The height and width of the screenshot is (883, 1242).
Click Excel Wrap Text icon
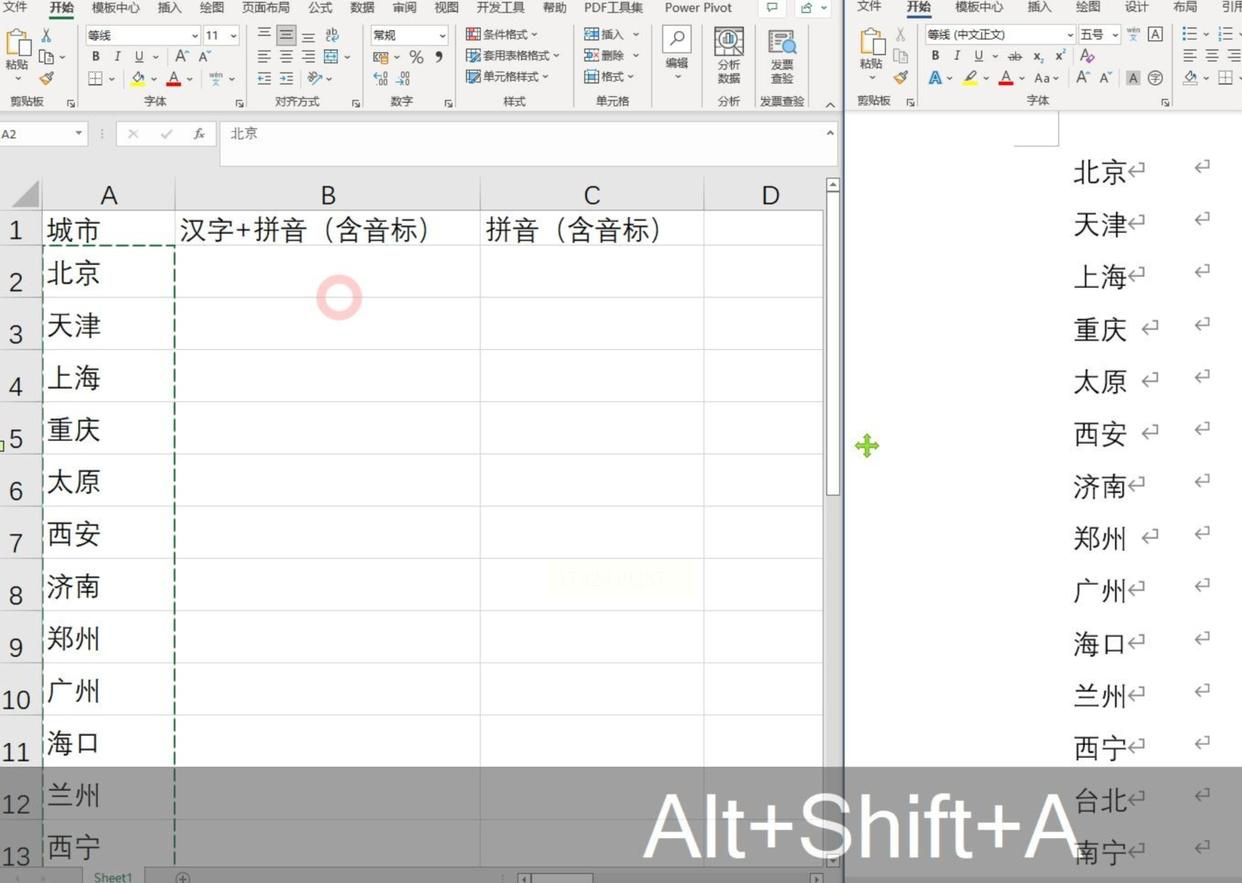[x=332, y=35]
